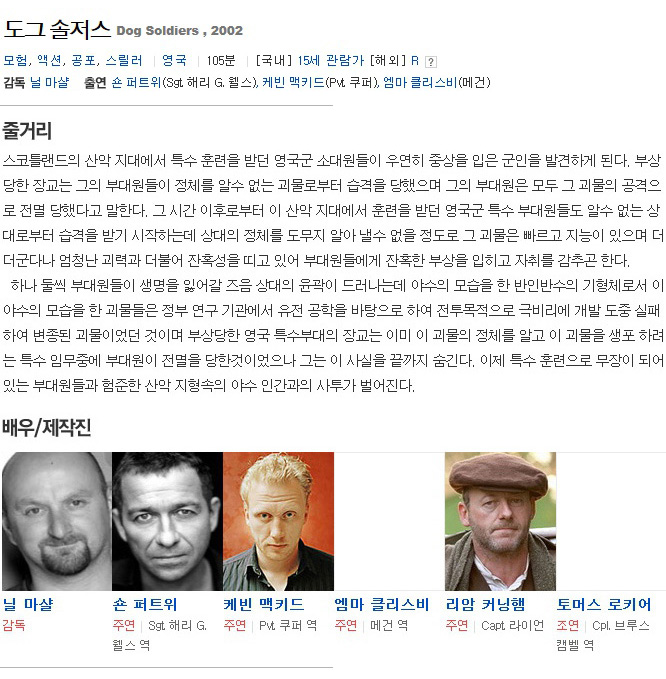Open the 액션 genre link
Screen dimensions: 666x679
click(x=49, y=60)
